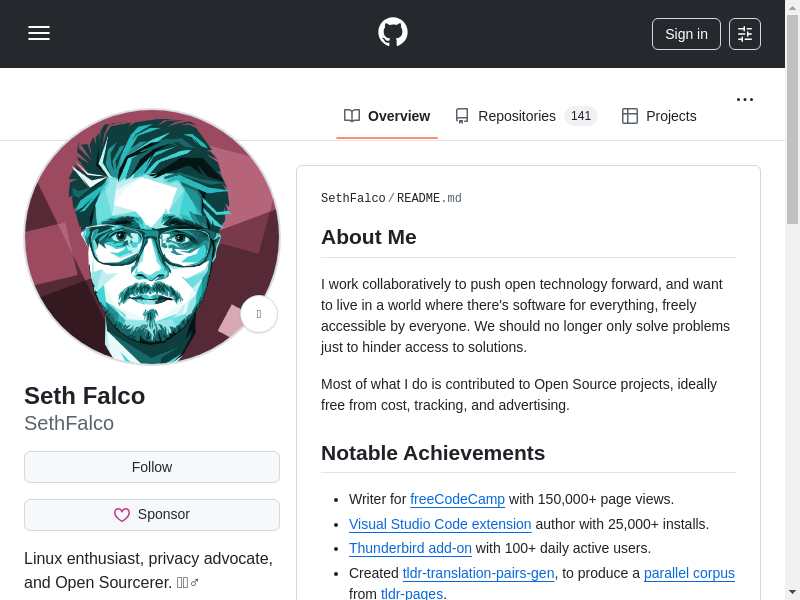Screen dimensions: 800x600
Task: Click the three-dot profile options menu
Action: coord(744,99)
